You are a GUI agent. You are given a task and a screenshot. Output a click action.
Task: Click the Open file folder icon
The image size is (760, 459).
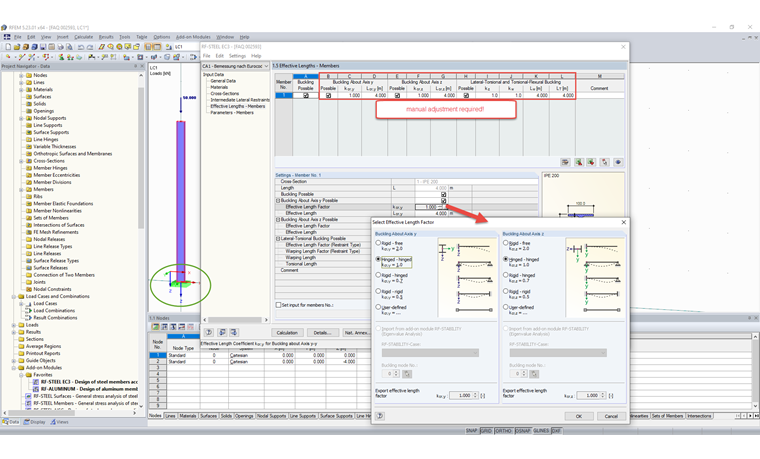17,47
